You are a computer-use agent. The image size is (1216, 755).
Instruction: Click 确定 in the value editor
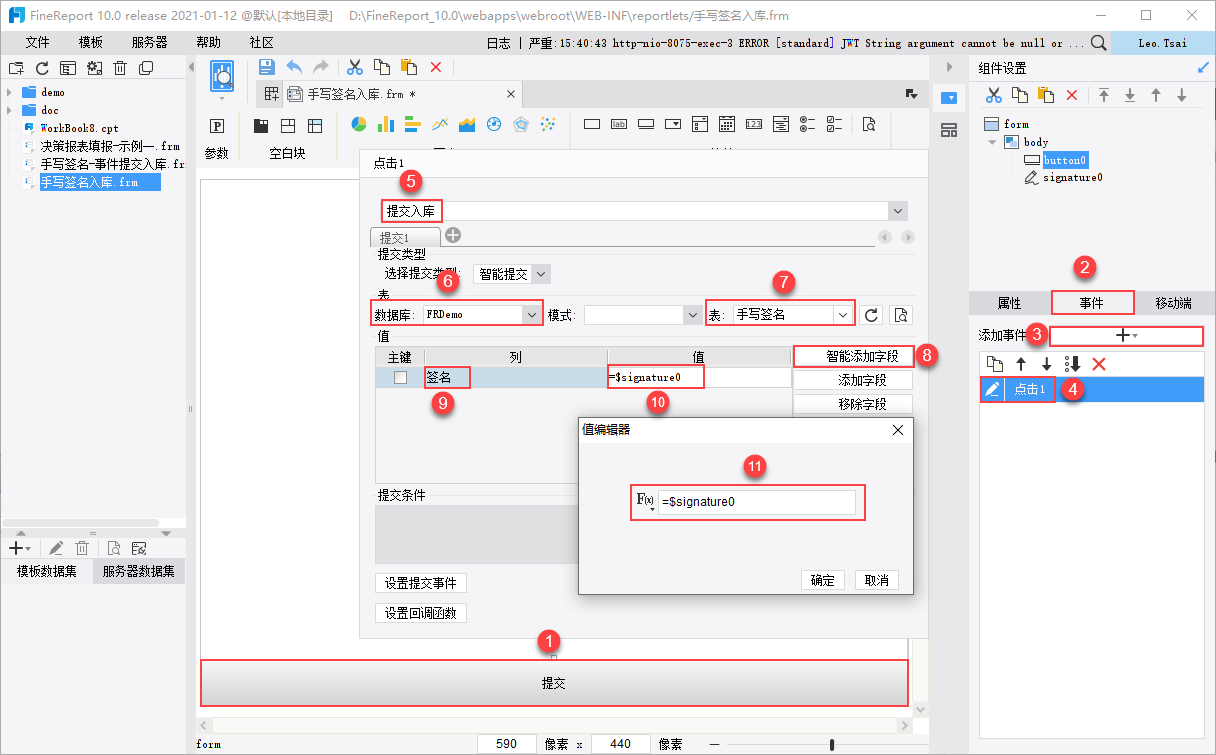(x=822, y=580)
